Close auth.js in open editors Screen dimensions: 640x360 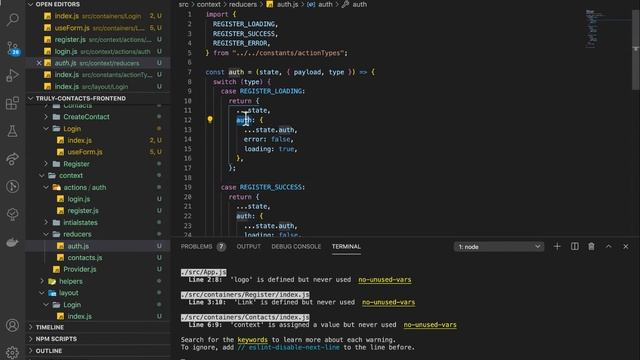39,63
